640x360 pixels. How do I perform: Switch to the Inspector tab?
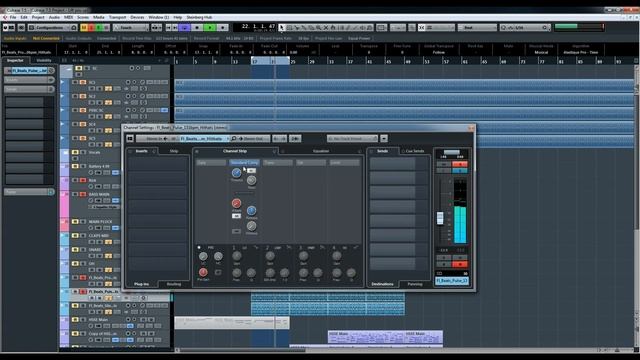[15, 60]
